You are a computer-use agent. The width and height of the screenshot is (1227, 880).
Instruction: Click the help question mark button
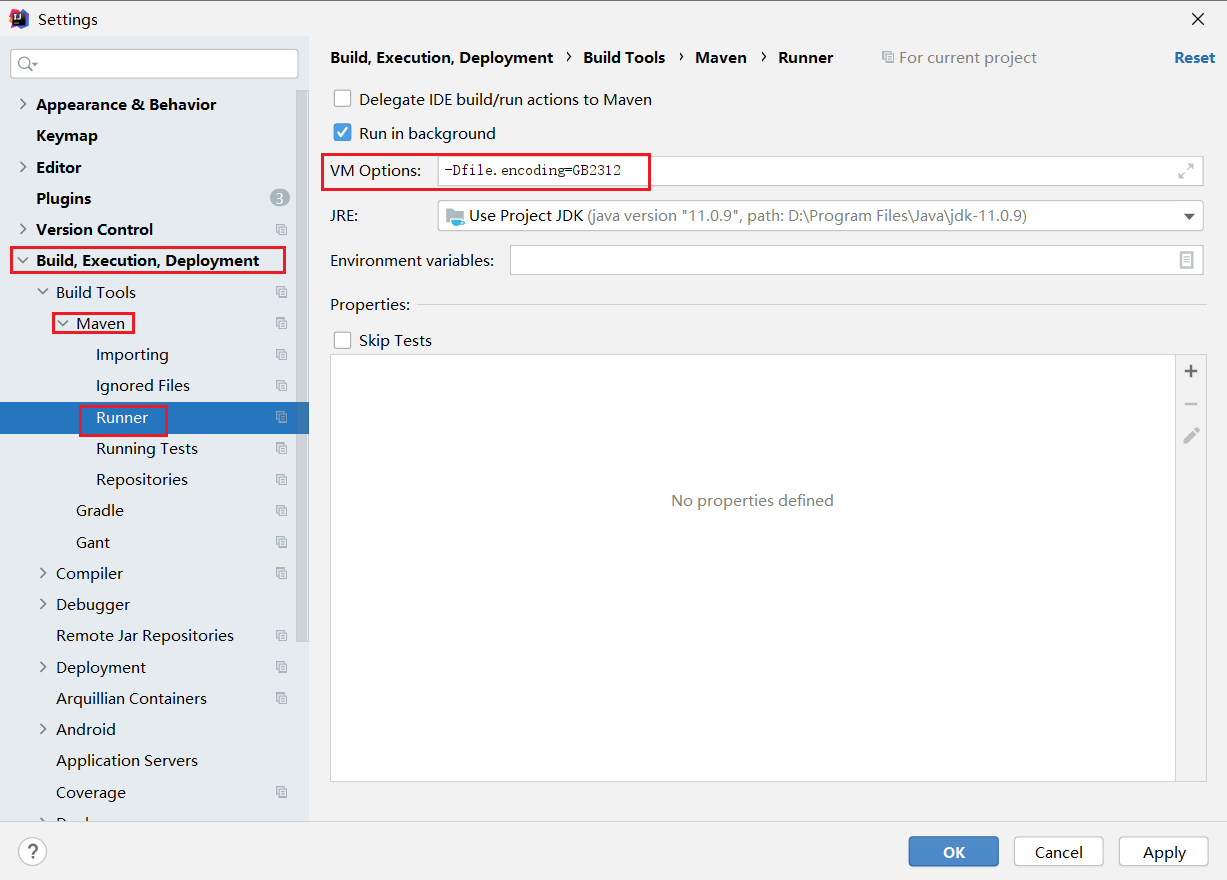[32, 852]
